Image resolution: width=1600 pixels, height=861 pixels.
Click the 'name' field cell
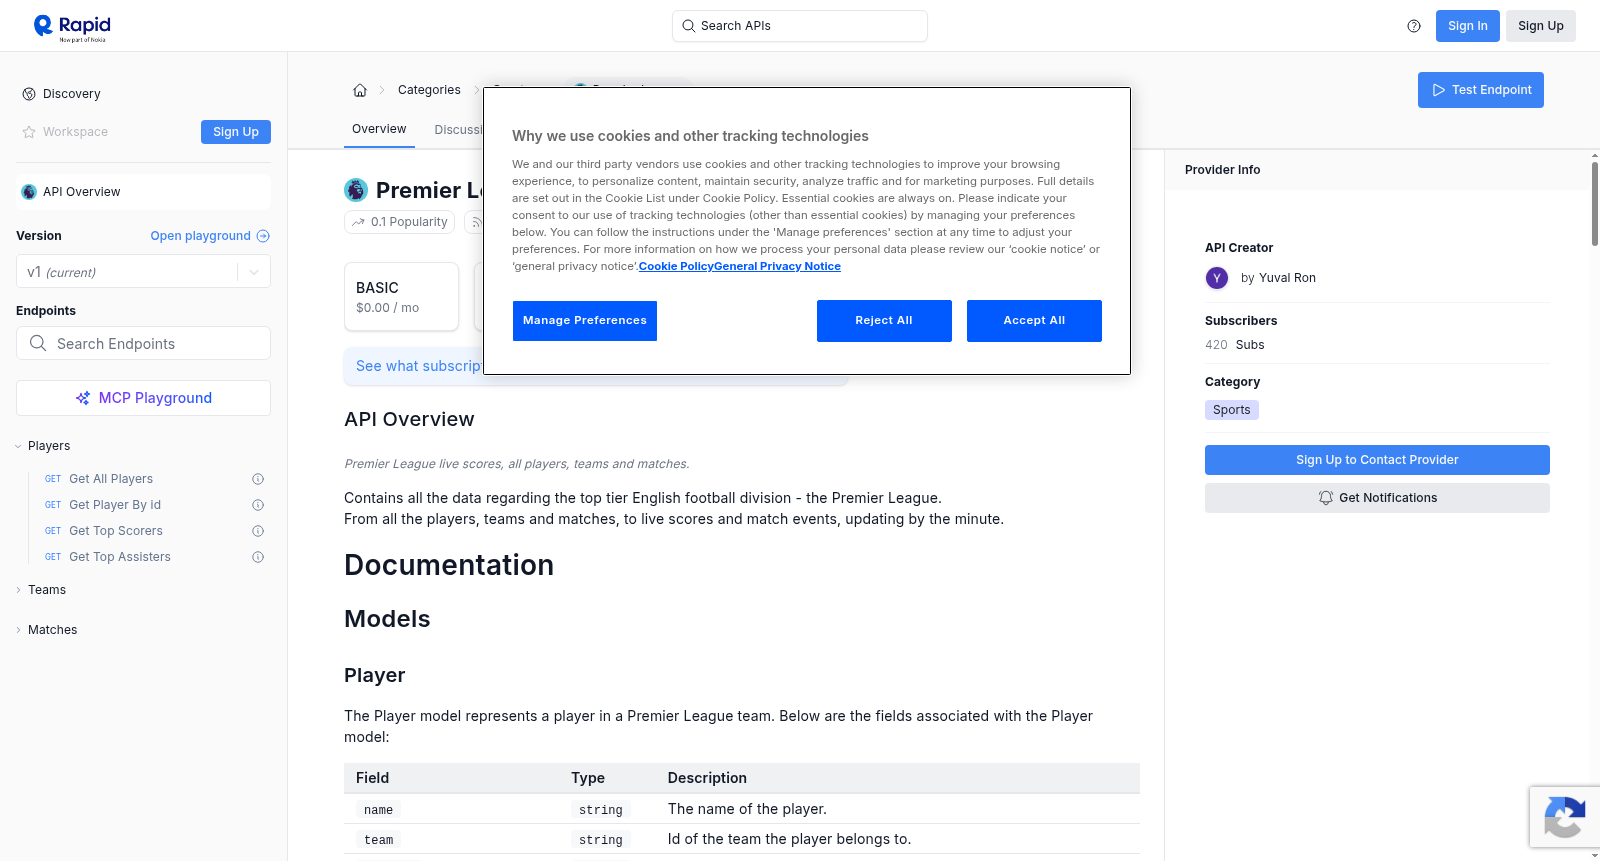tap(378, 810)
